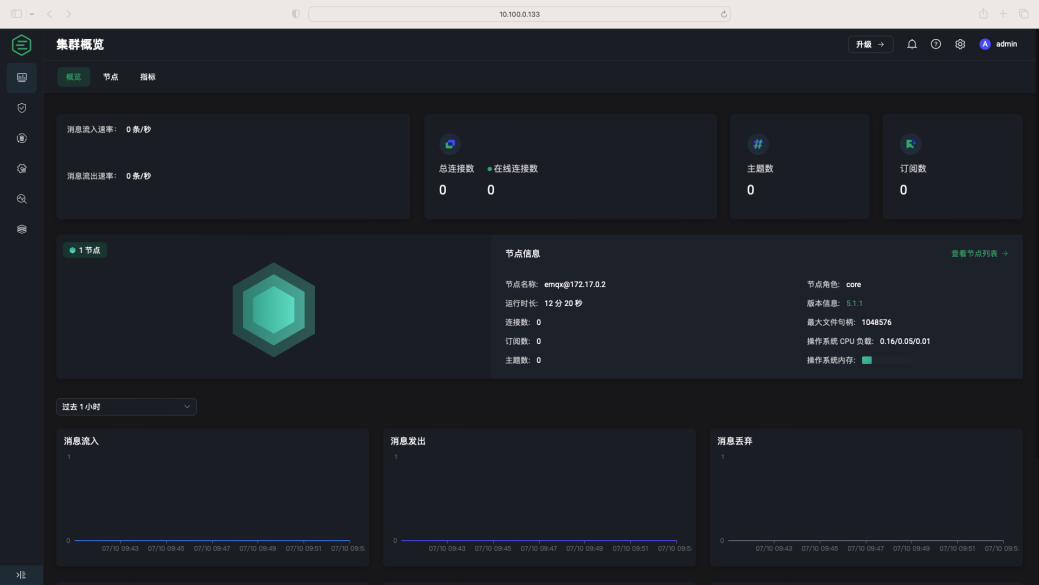
Task: Open the management gear sidebar icon
Action: coord(21,169)
